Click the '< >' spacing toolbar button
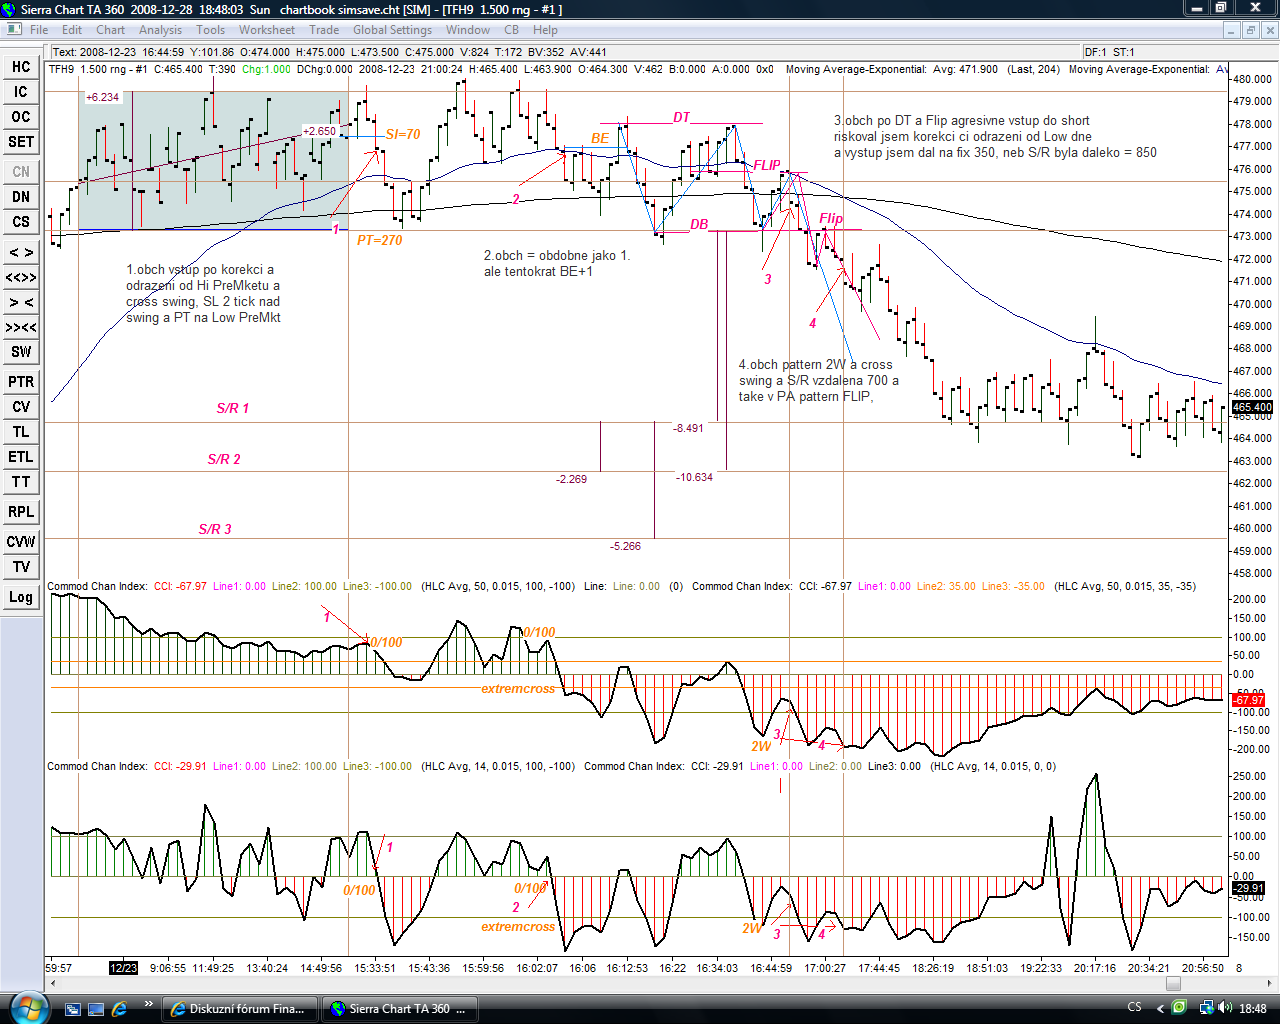The width and height of the screenshot is (1280, 1024). pyautogui.click(x=21, y=252)
